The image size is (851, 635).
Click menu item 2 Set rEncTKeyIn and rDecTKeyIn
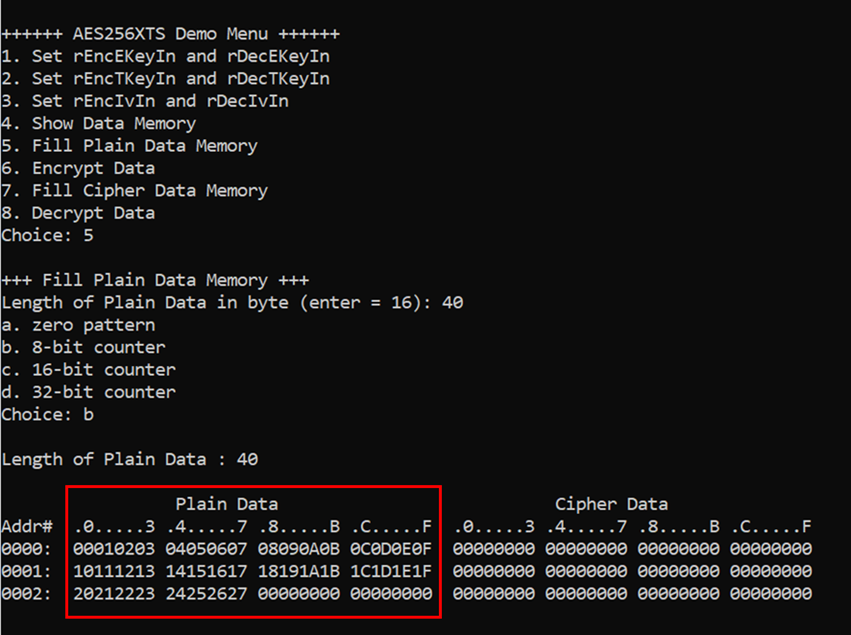[166, 79]
